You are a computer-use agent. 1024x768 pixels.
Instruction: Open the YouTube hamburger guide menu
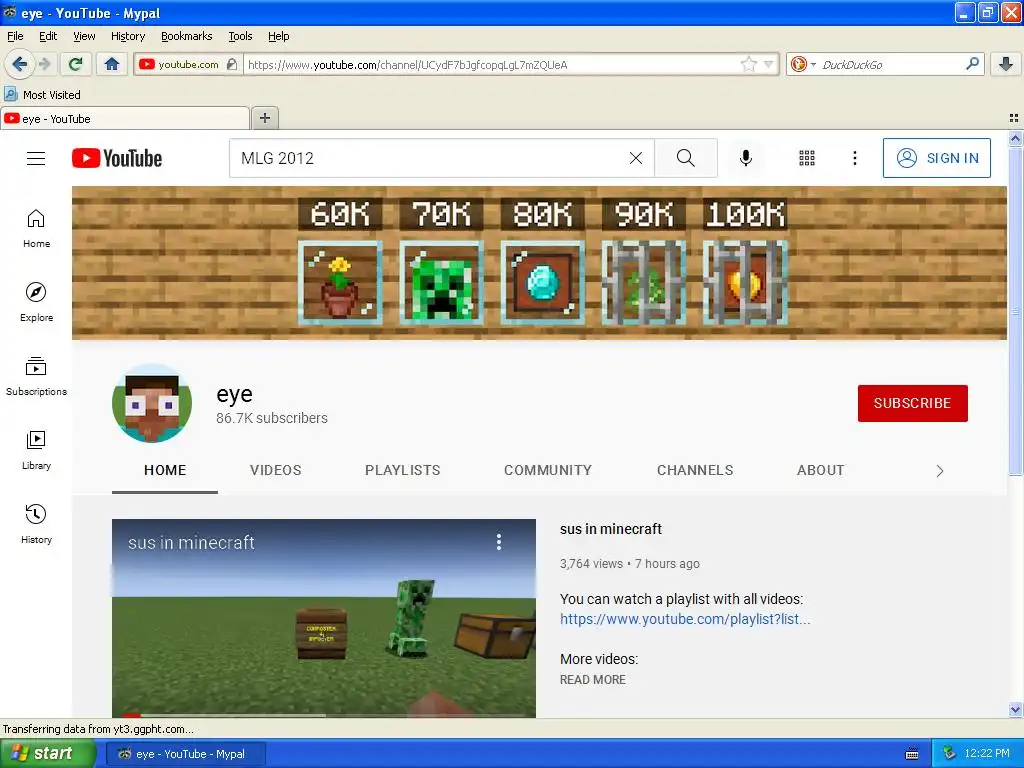click(x=36, y=158)
